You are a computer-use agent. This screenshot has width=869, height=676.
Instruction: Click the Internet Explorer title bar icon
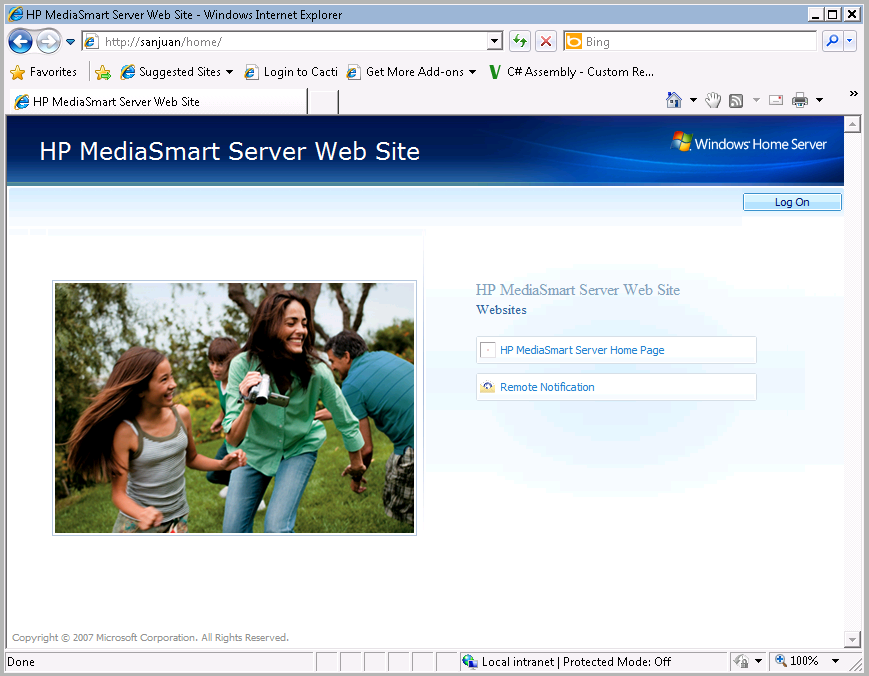16,14
